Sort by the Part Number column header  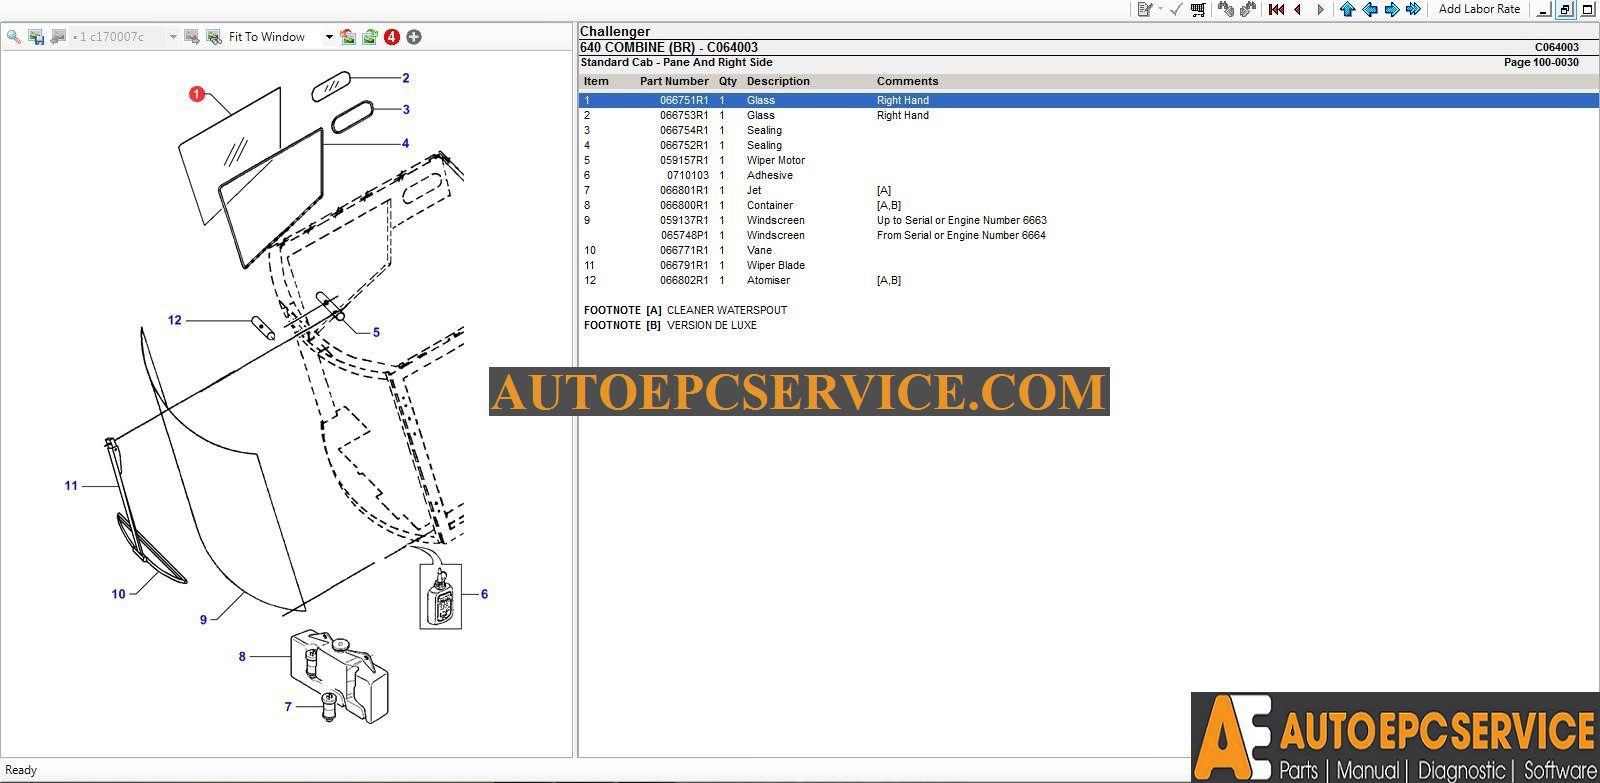674,81
